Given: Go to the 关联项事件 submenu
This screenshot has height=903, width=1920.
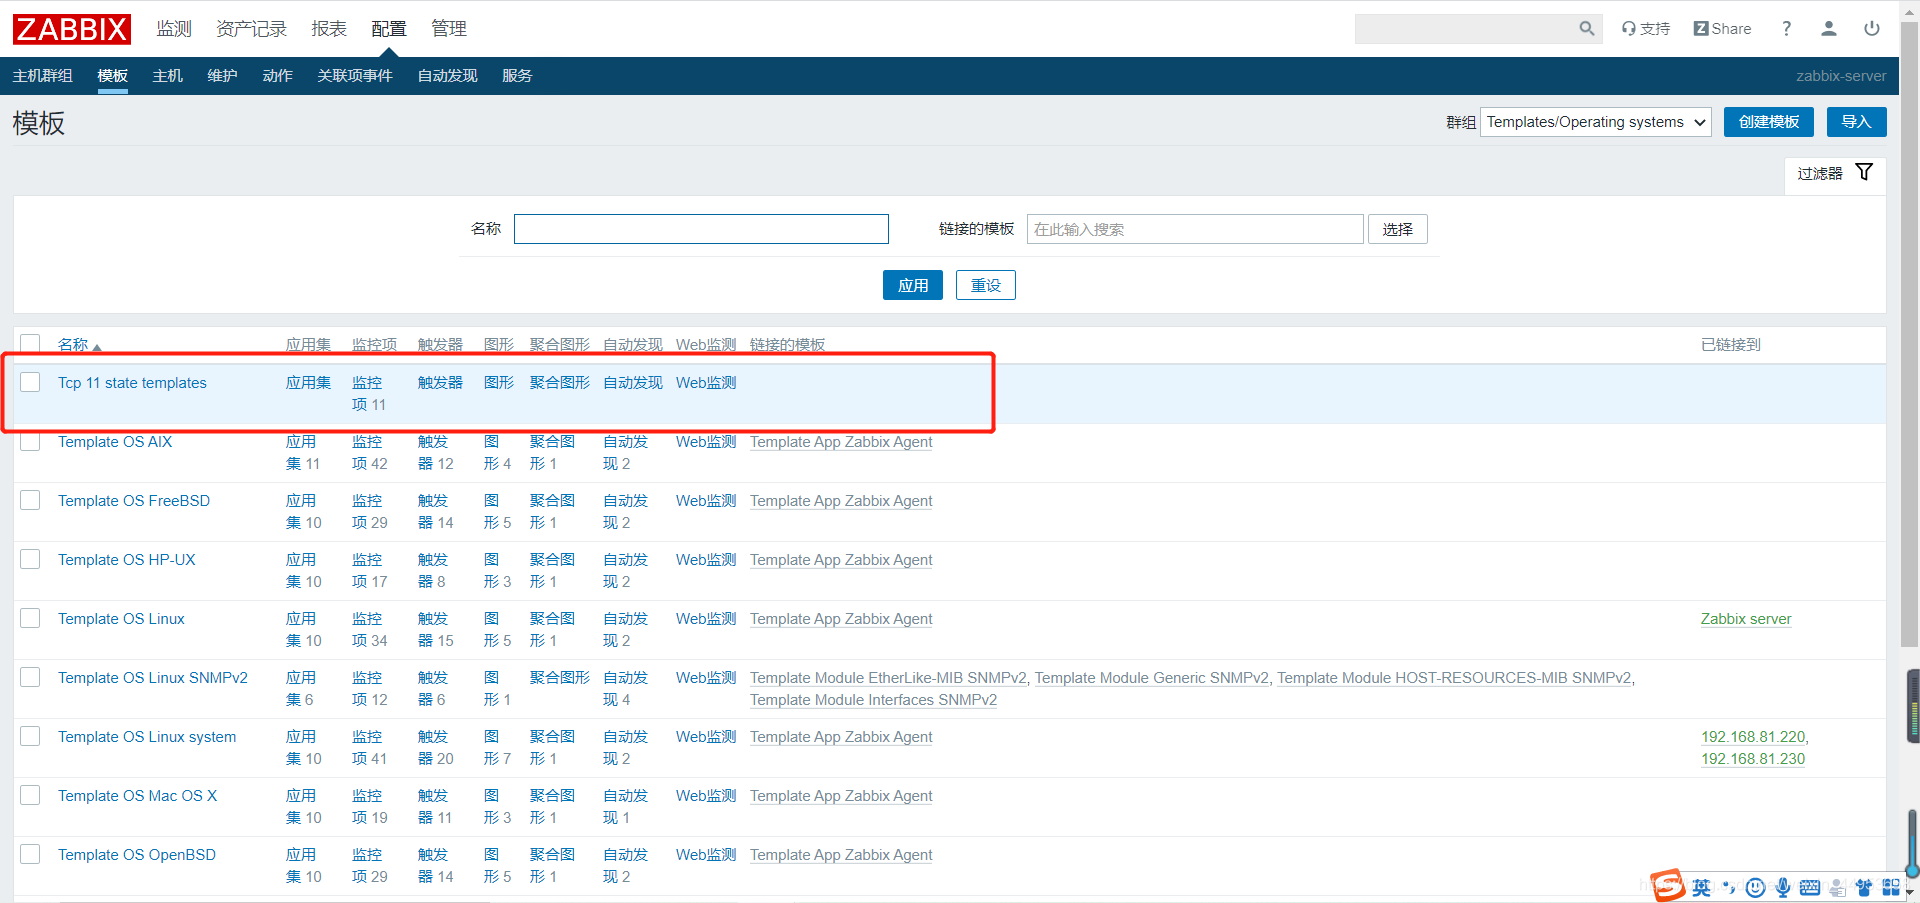Looking at the screenshot, I should [x=355, y=76].
